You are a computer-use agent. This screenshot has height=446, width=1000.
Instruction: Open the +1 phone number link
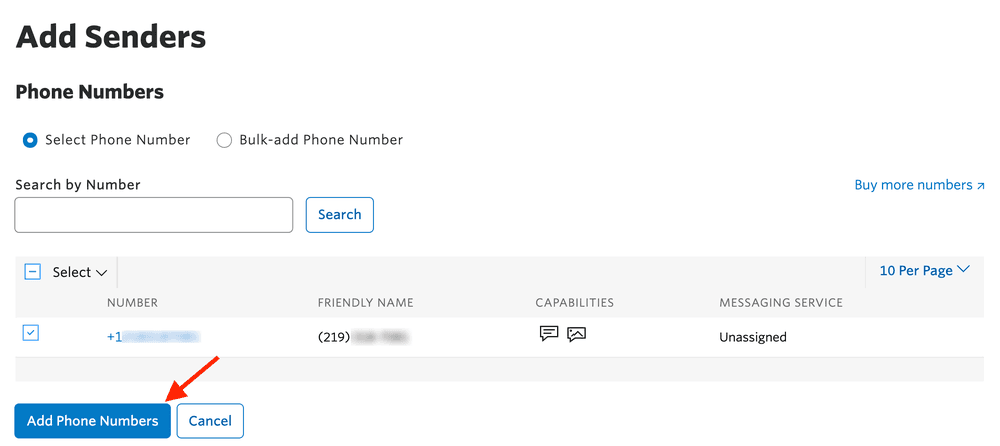153,337
